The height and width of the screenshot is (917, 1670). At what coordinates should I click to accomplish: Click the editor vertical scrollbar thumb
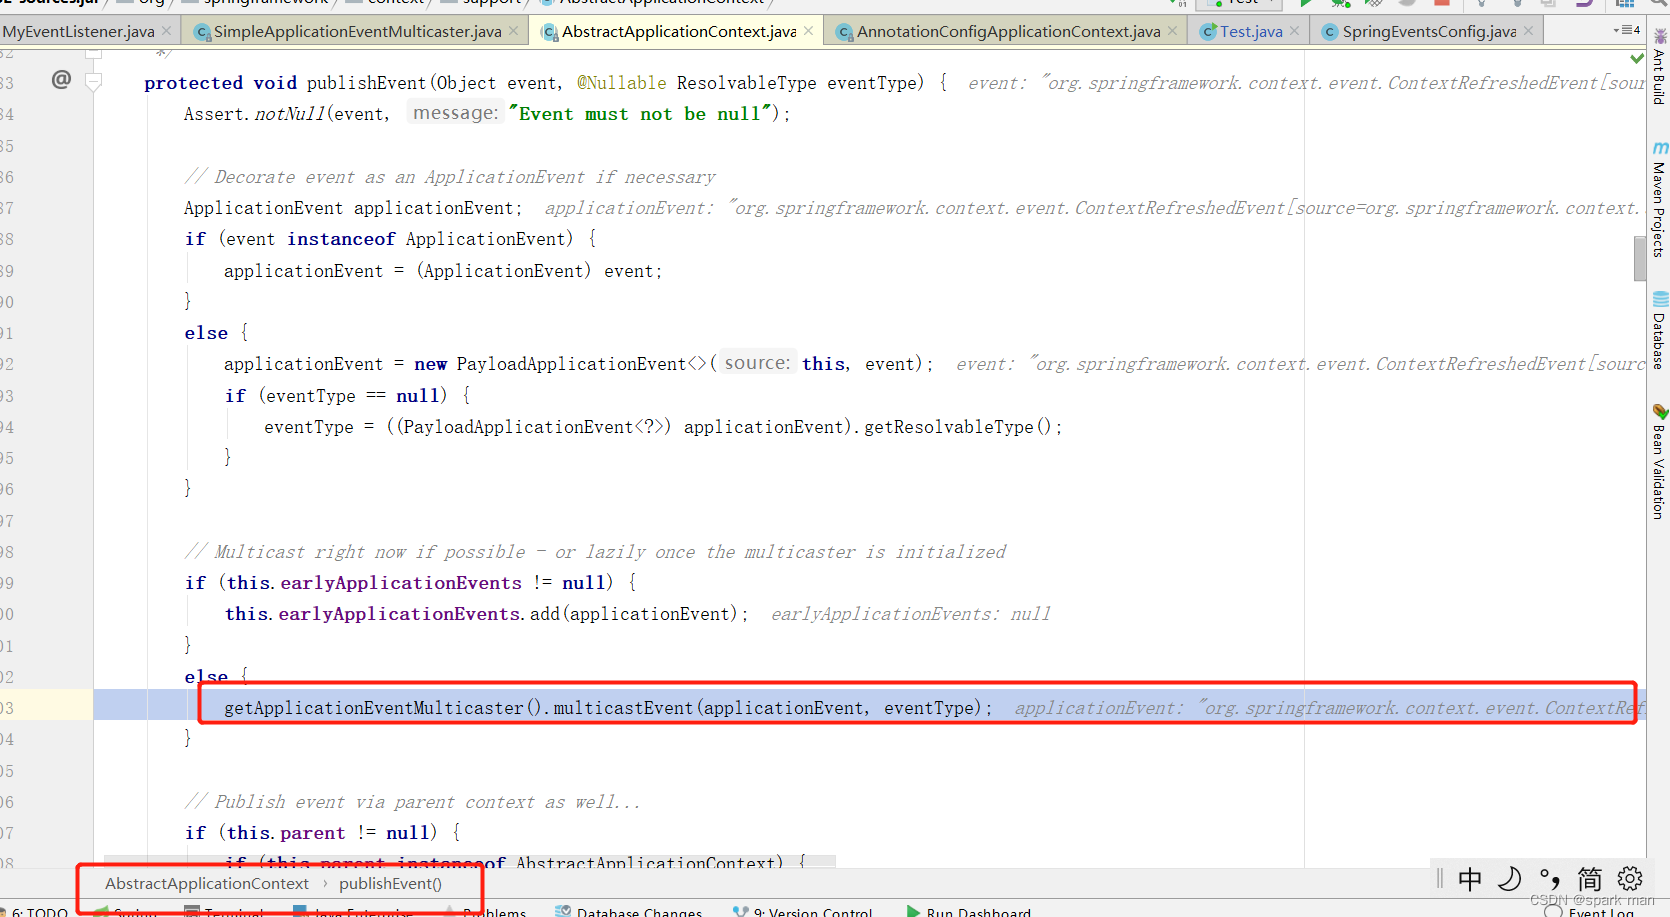[1640, 259]
